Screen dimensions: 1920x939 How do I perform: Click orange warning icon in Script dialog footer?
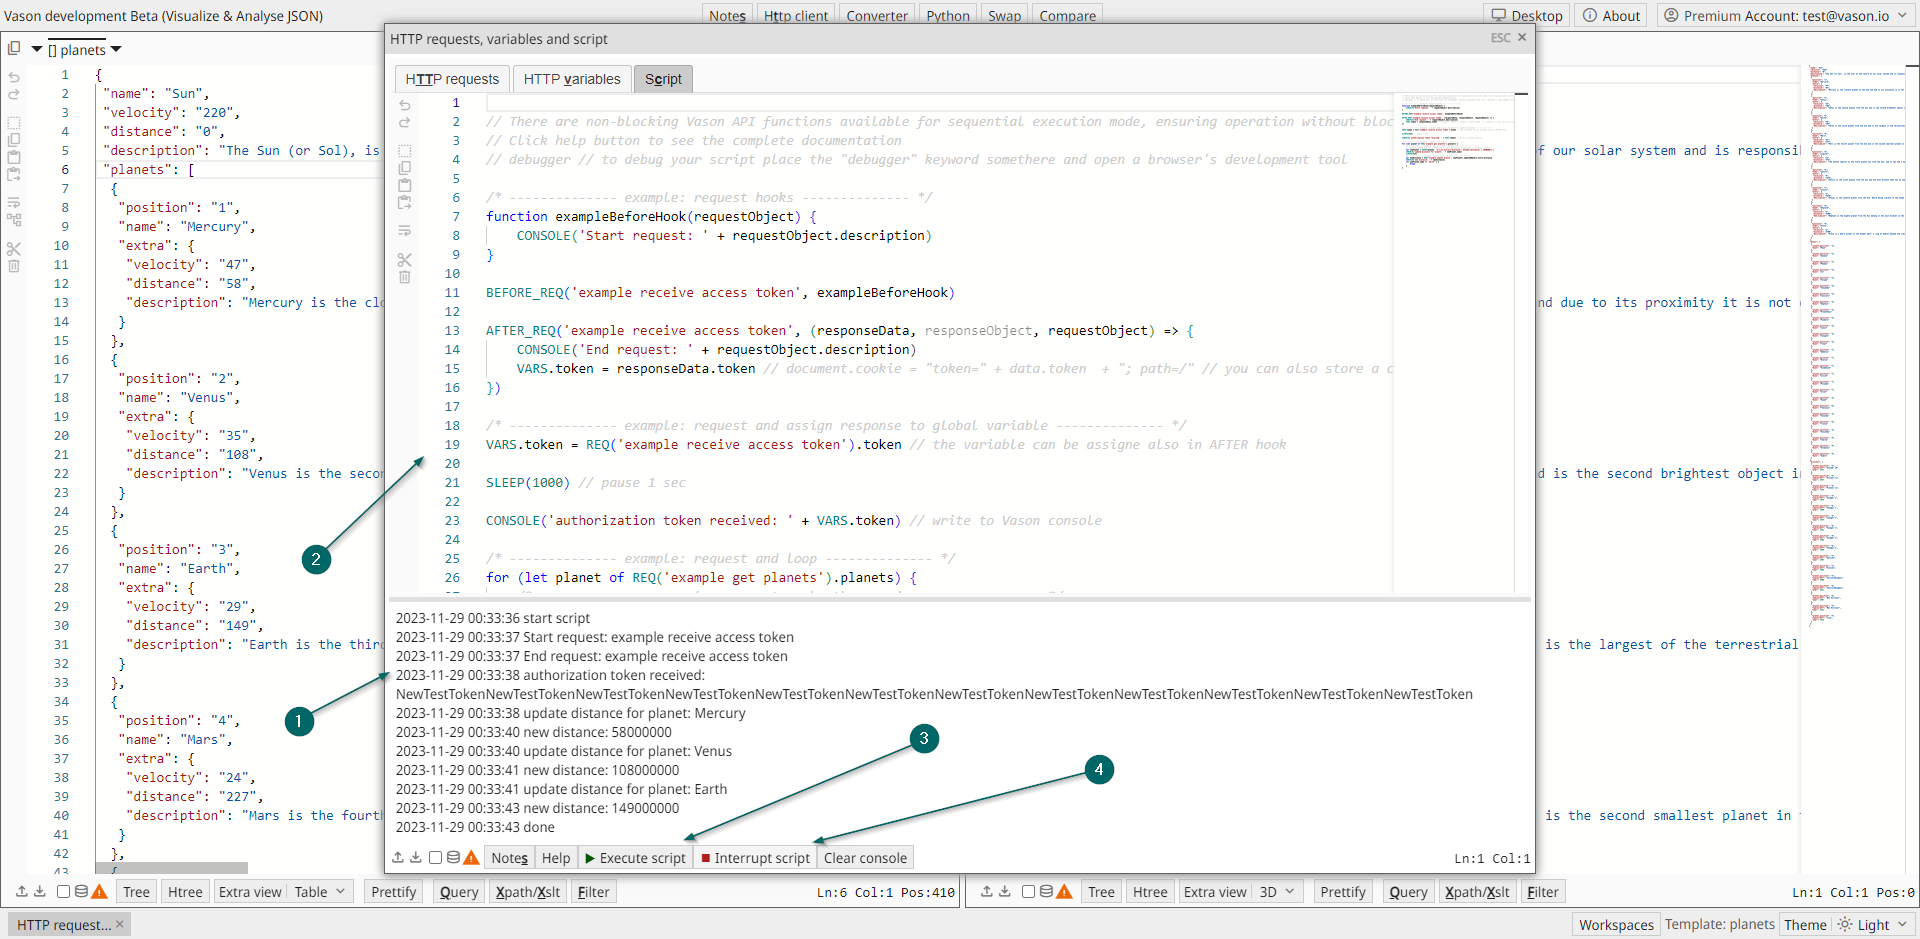(x=471, y=857)
